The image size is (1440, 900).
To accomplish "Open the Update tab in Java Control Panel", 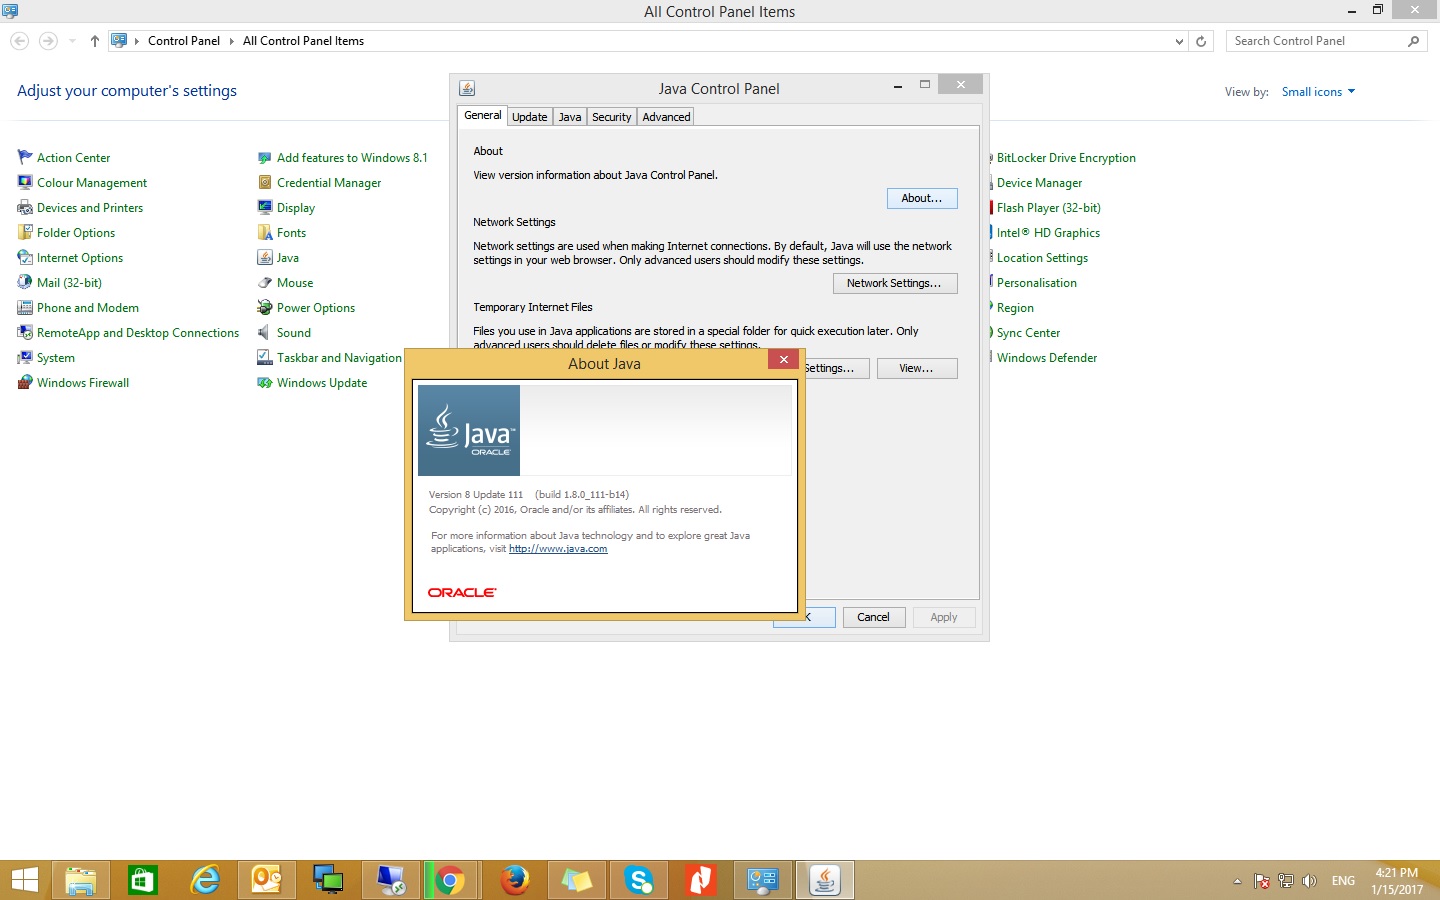I will pos(529,117).
